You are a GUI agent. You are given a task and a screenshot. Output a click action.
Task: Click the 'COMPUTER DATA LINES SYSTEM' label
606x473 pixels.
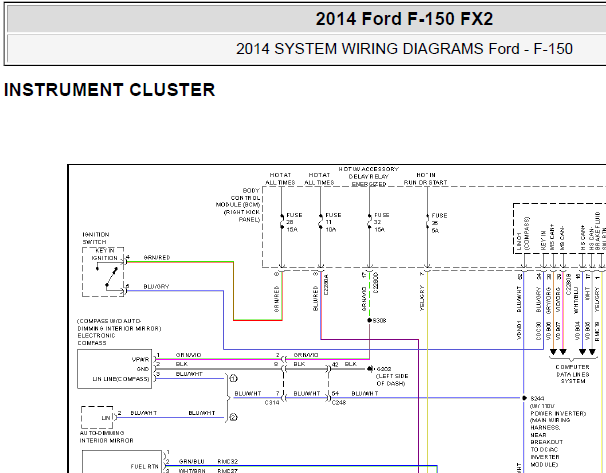pyautogui.click(x=573, y=374)
